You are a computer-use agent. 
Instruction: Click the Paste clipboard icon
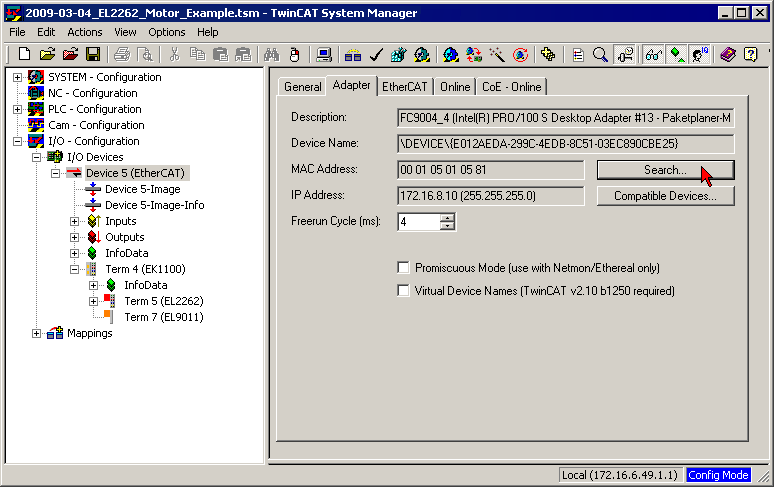coord(220,54)
